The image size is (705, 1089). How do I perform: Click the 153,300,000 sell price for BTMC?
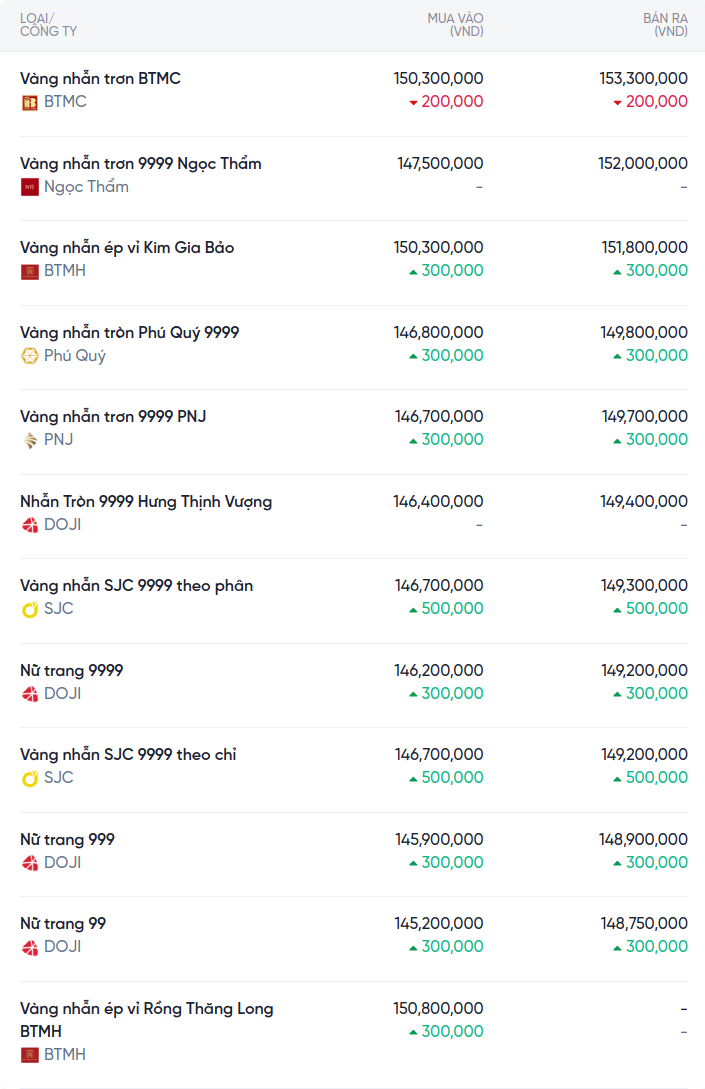(x=644, y=78)
